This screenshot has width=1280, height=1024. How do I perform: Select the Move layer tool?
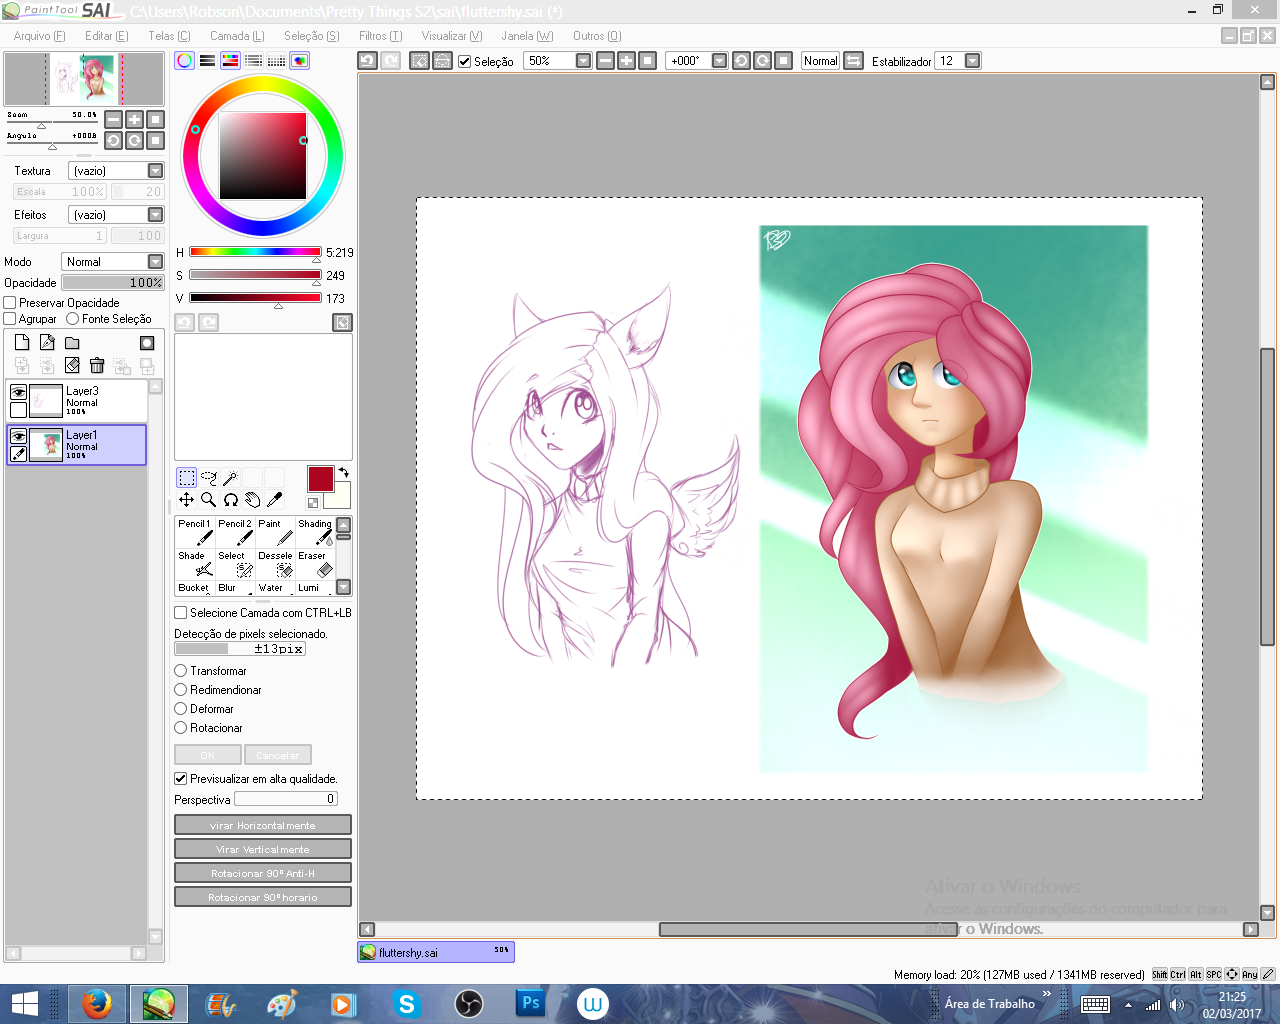(186, 500)
